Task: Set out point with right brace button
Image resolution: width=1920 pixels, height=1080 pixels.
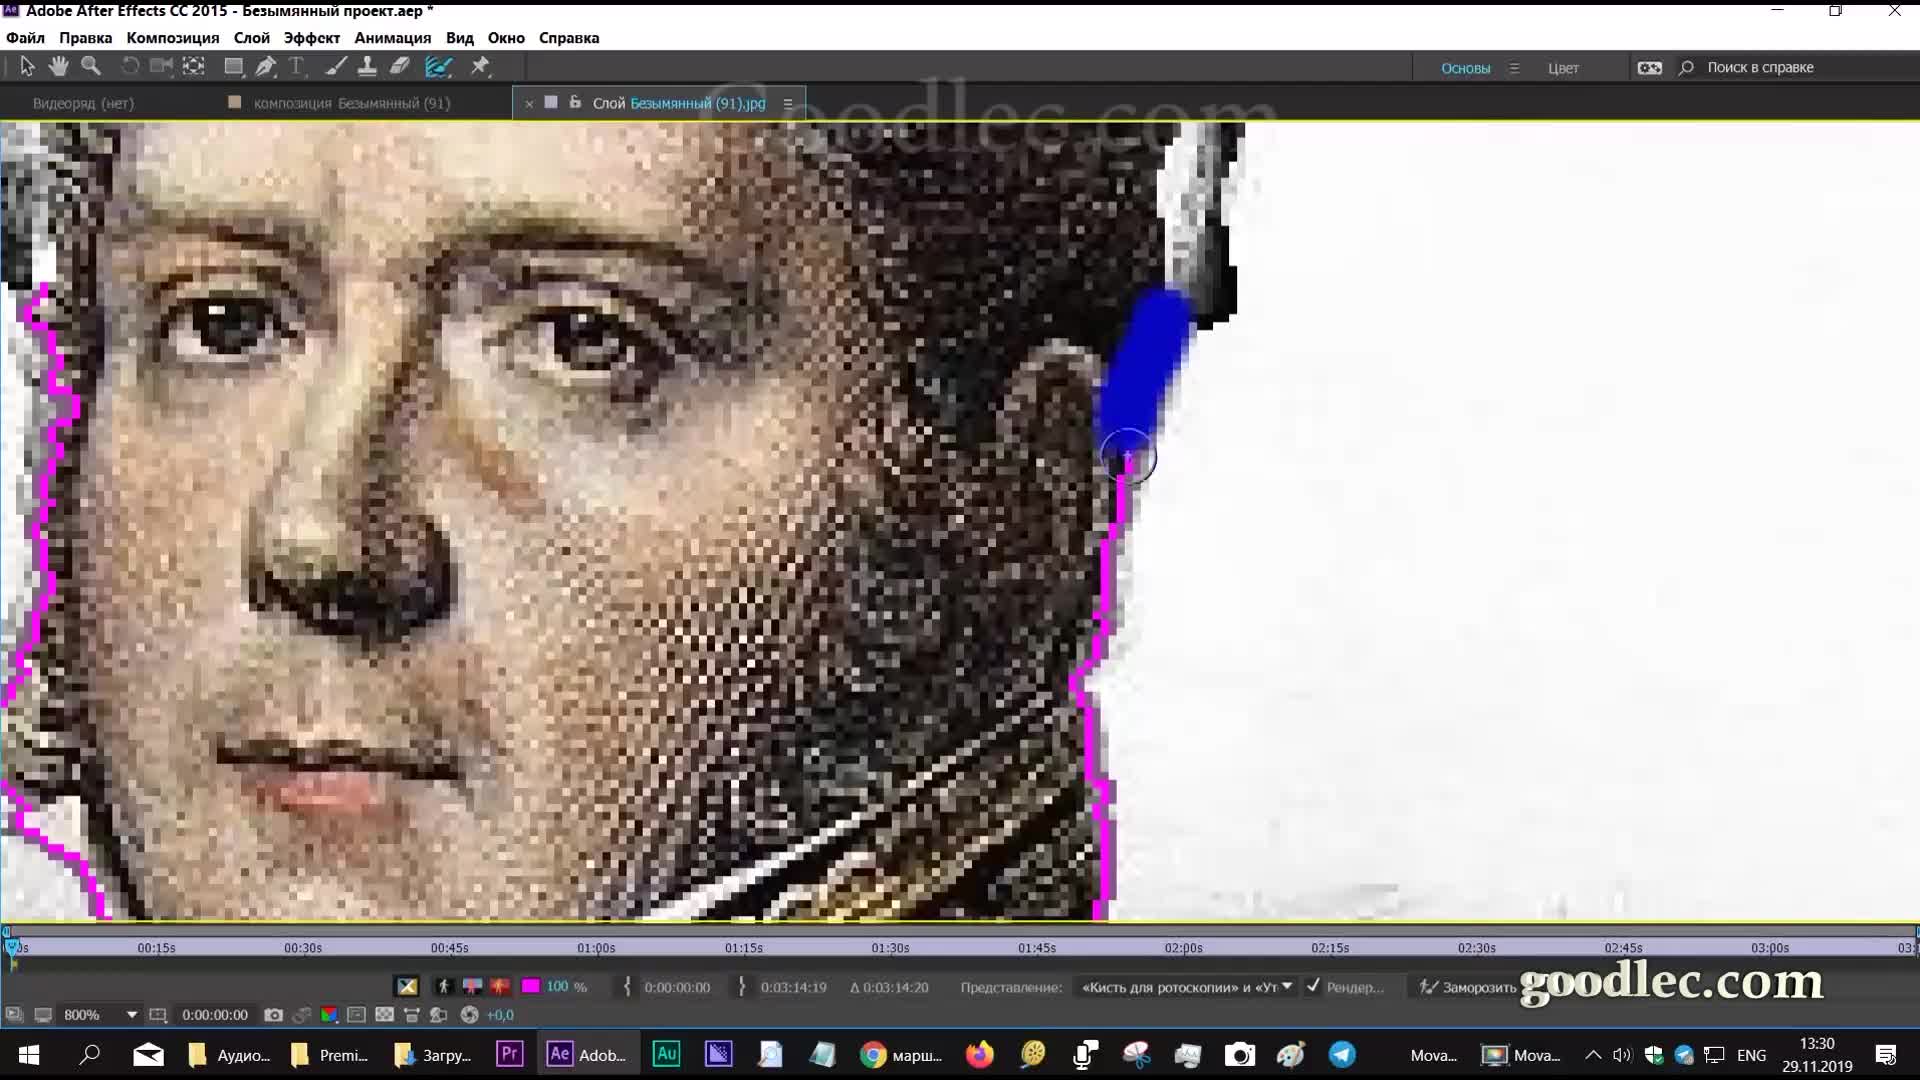Action: point(741,987)
